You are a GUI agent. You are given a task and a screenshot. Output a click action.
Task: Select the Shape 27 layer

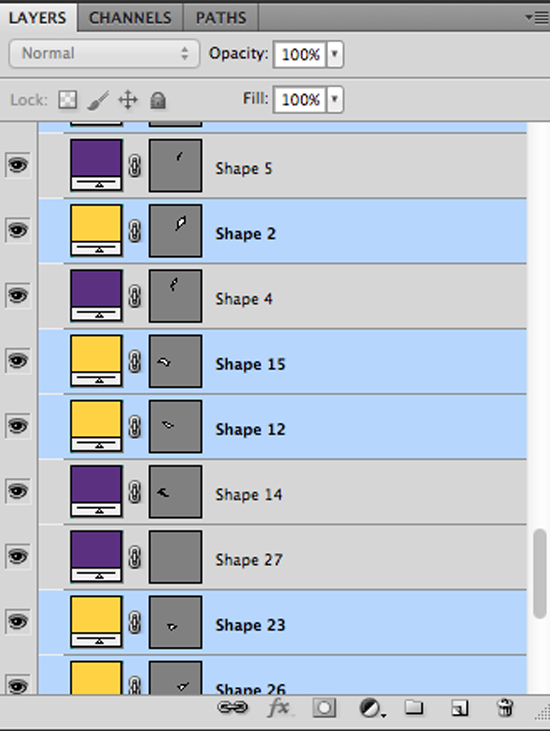point(282,557)
